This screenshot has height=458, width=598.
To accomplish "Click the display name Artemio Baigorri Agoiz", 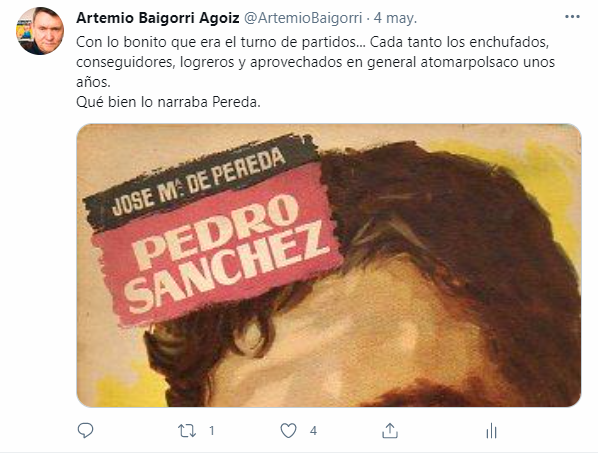I will (158, 18).
